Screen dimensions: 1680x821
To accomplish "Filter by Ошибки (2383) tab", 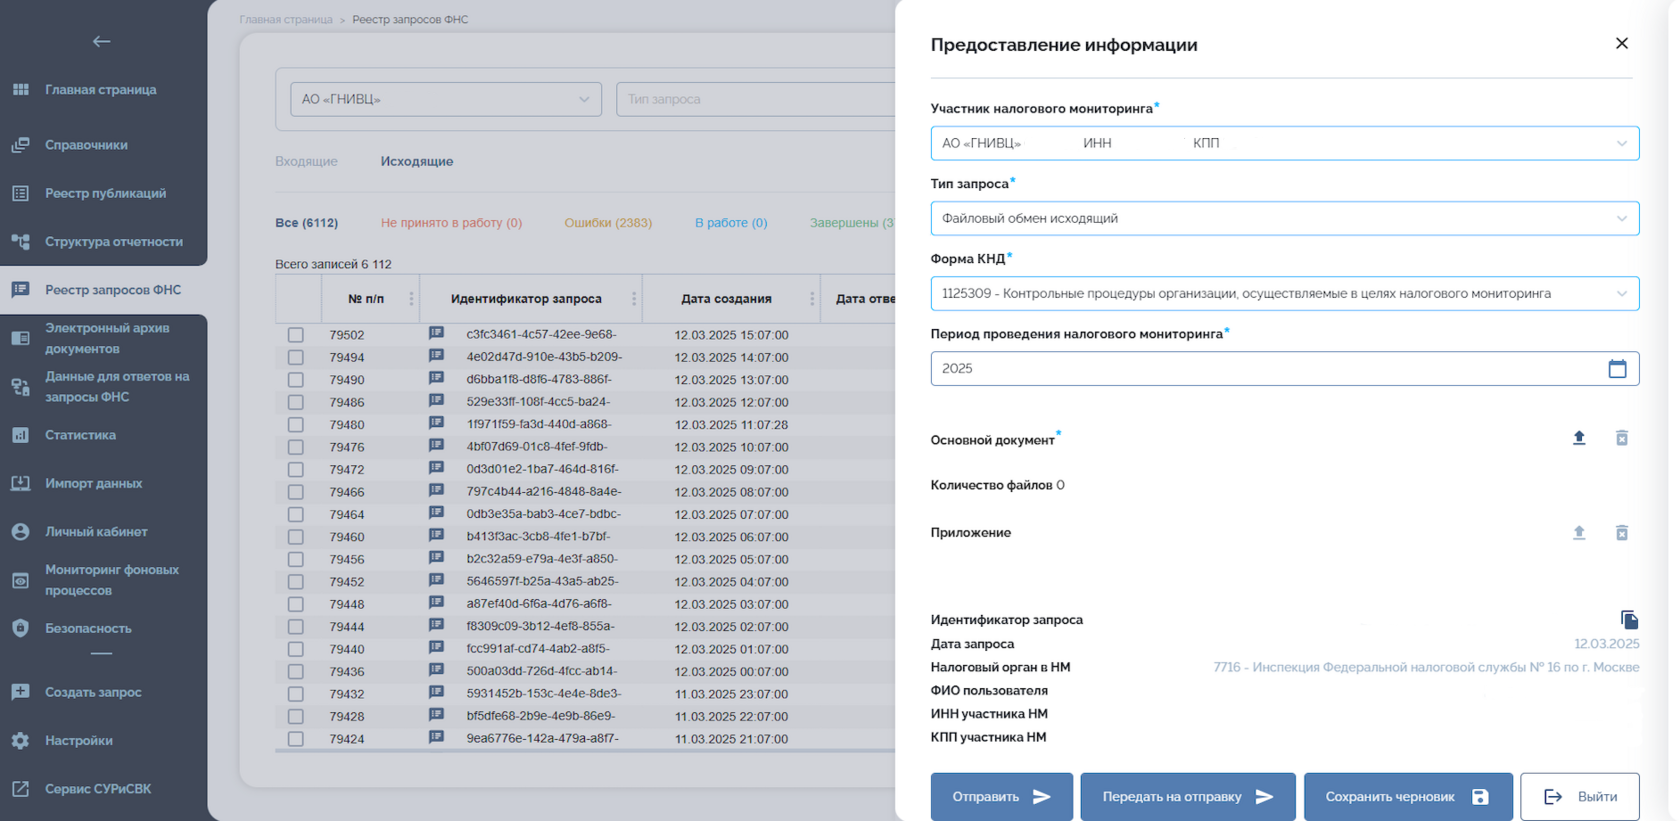I will (x=608, y=223).
